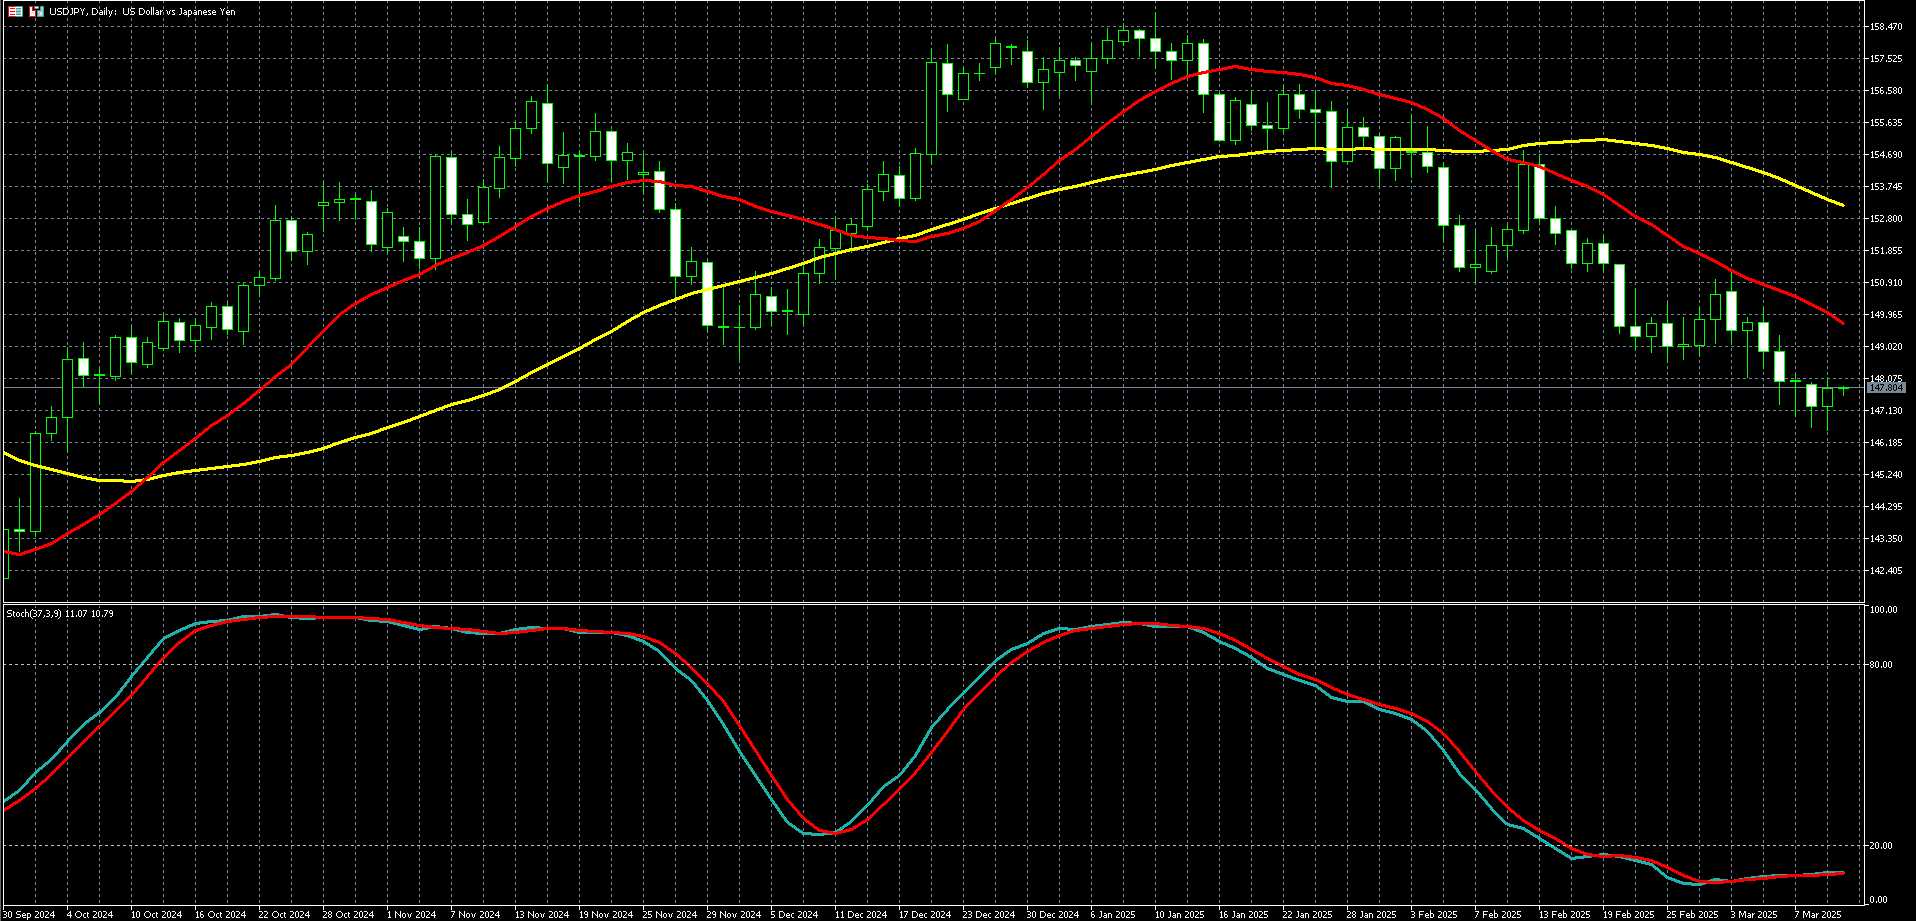The height and width of the screenshot is (921, 1916).
Task: Click the 7 Mar 2025 date label
Action: coord(1817,914)
